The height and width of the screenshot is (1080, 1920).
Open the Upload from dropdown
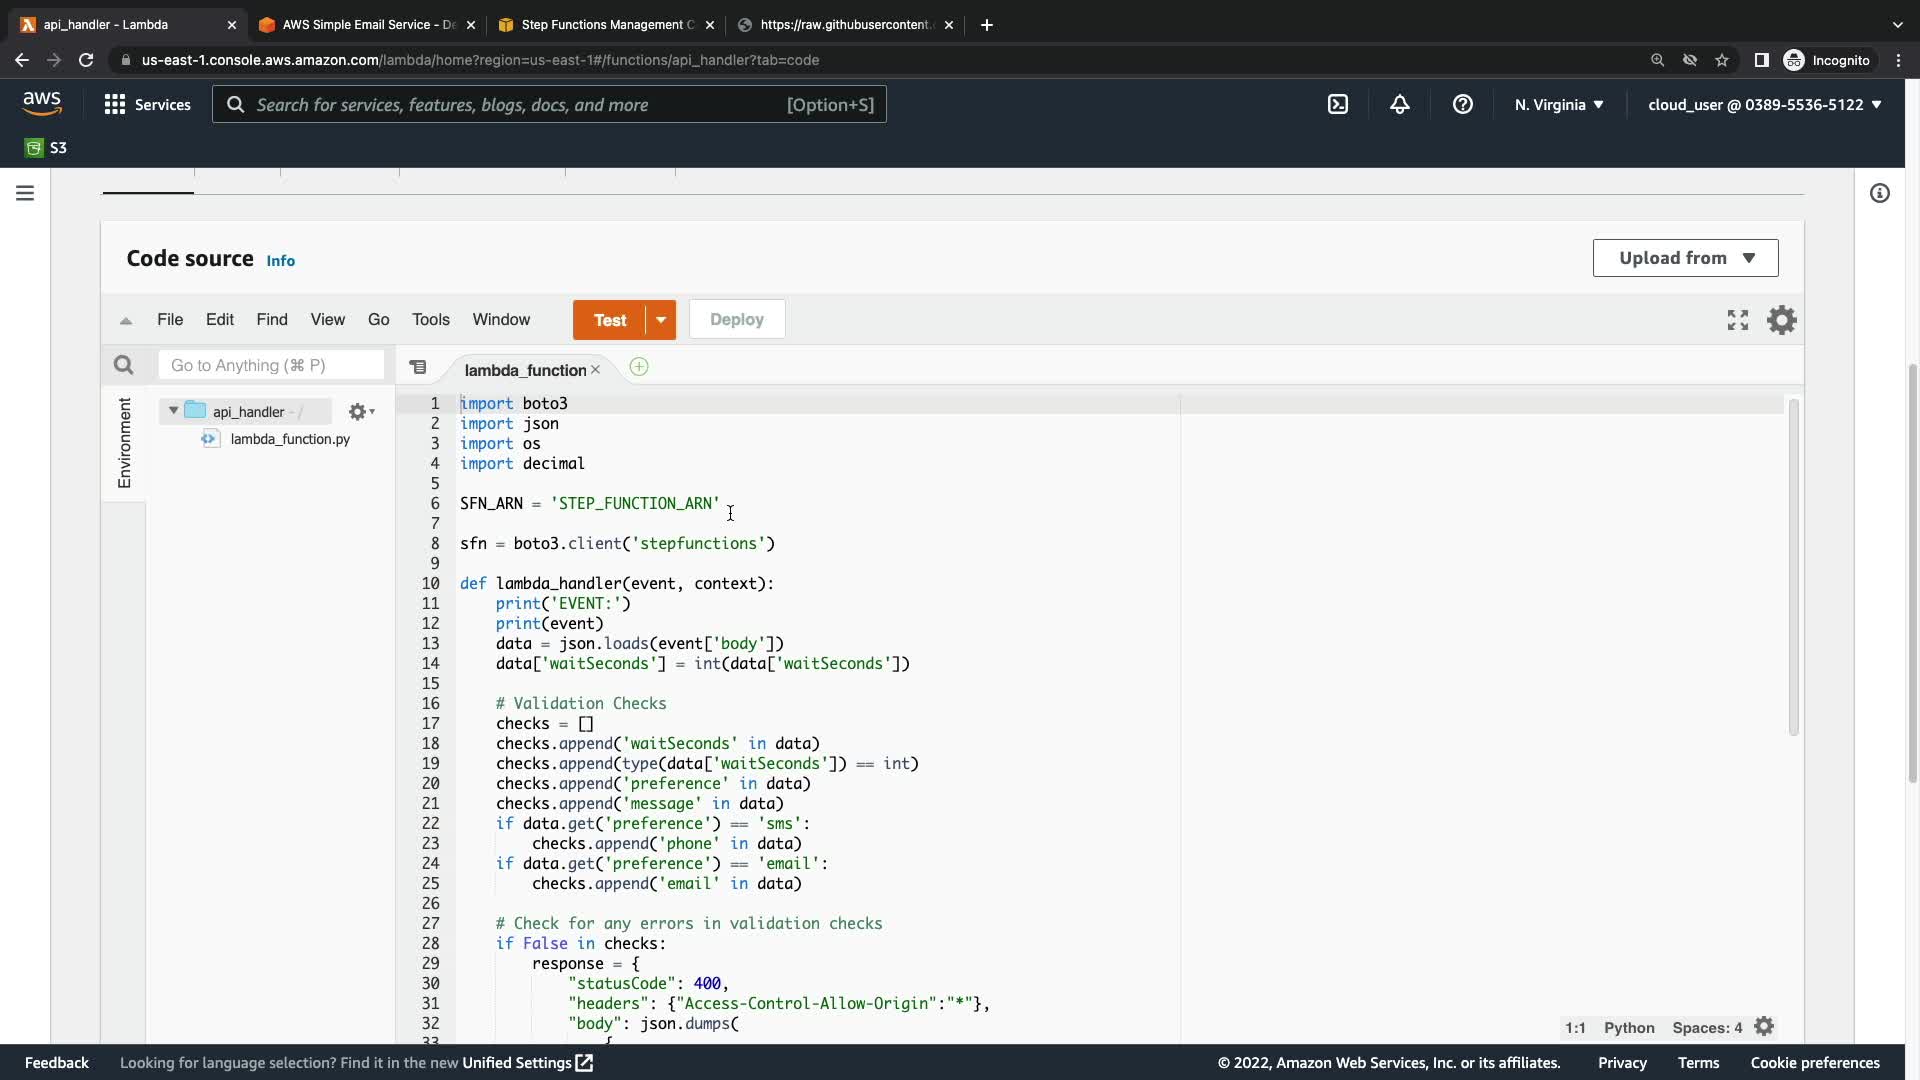[1685, 258]
